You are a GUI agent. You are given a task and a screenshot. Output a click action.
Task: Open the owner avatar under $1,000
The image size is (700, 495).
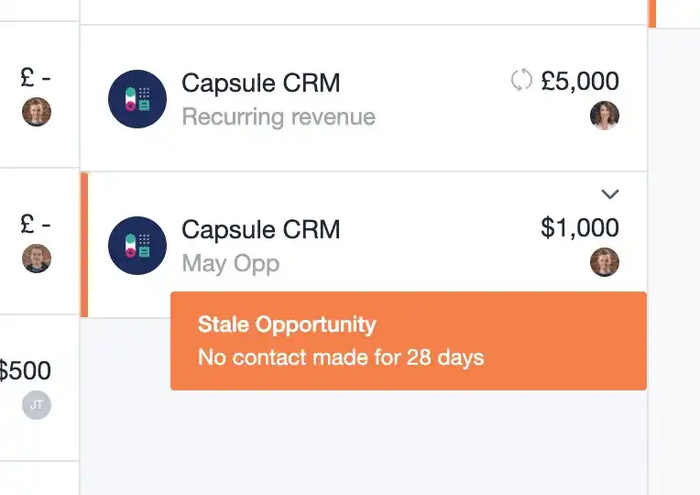(604, 262)
